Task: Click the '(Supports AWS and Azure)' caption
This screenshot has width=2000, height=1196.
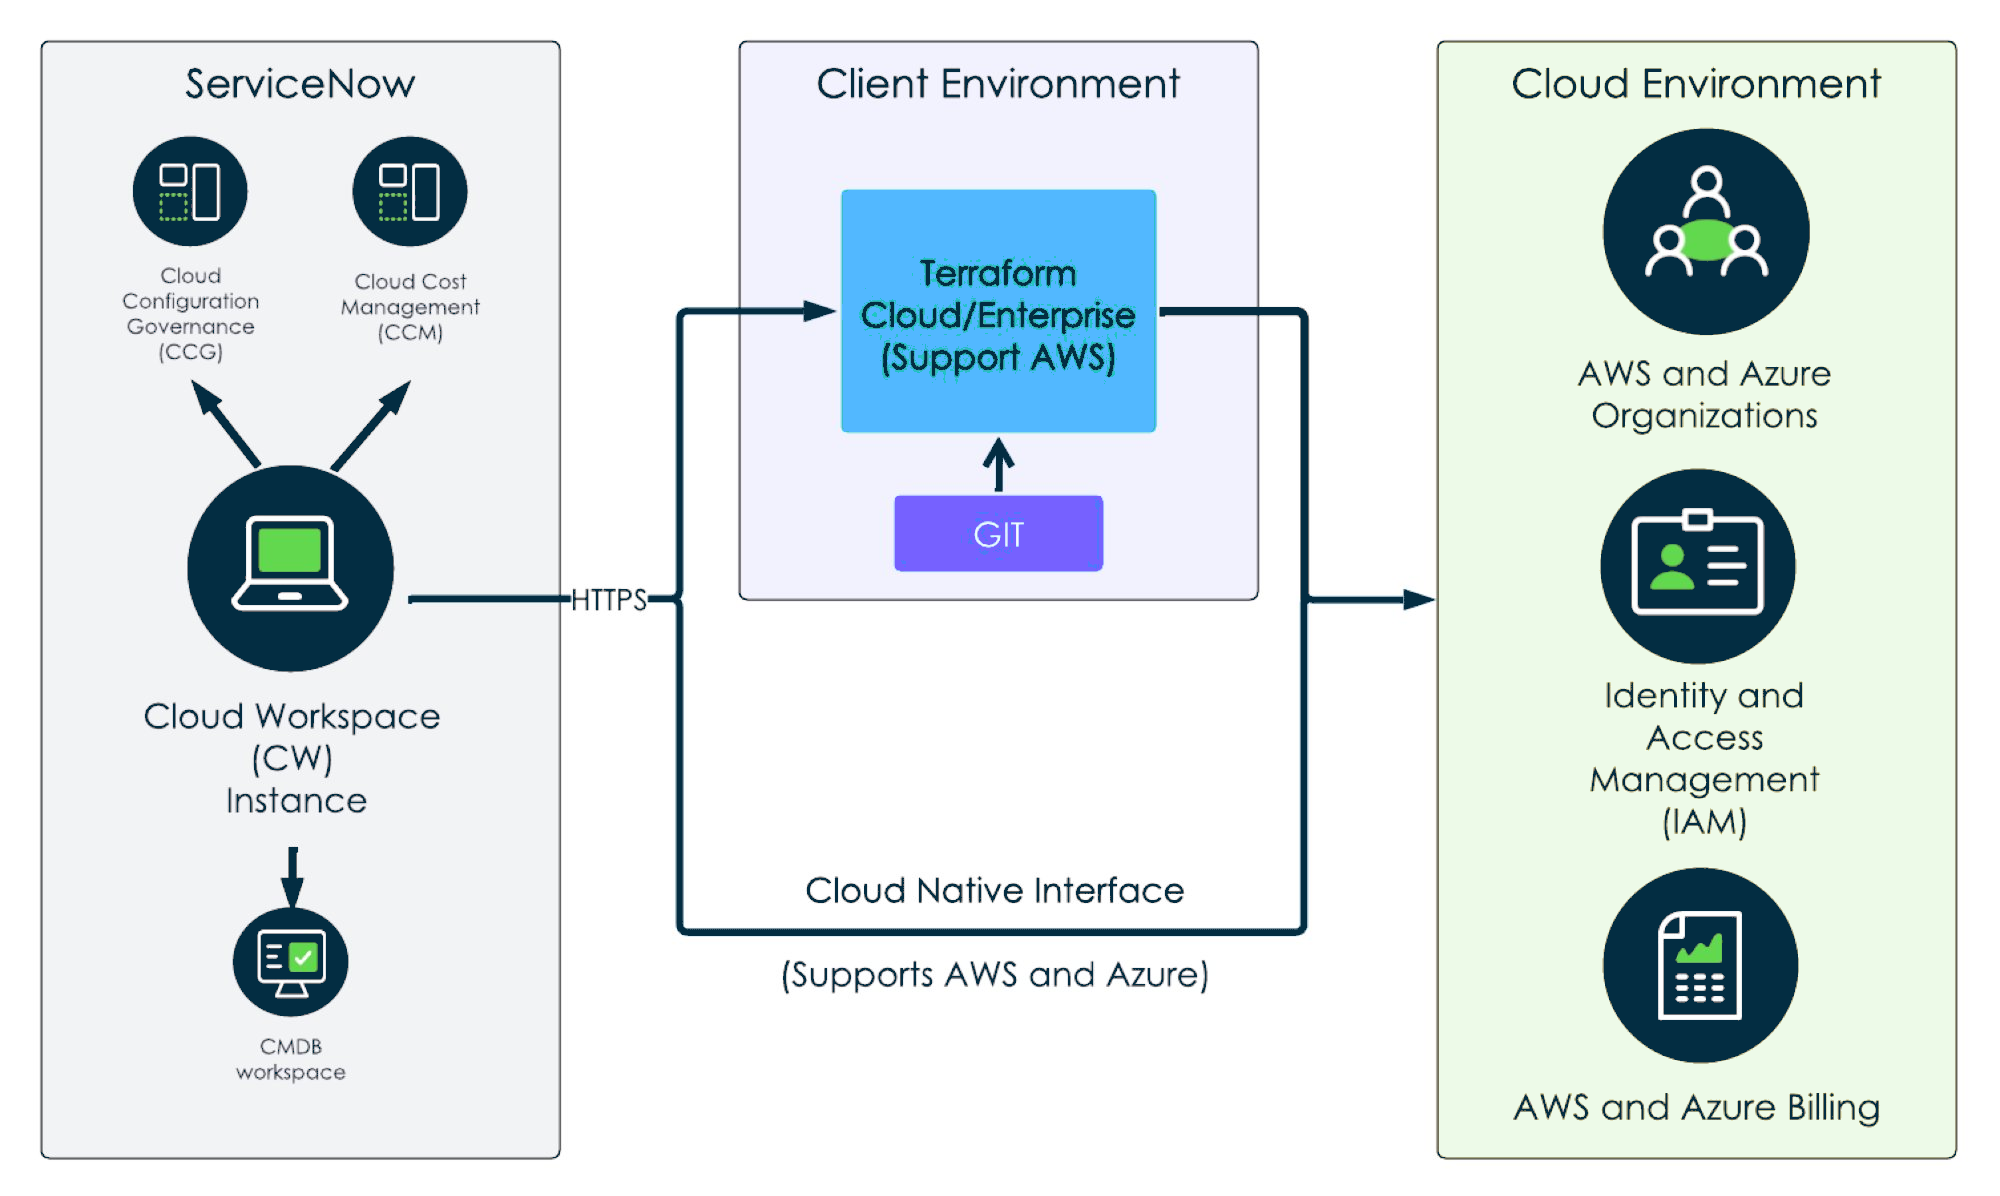Action: click(995, 974)
